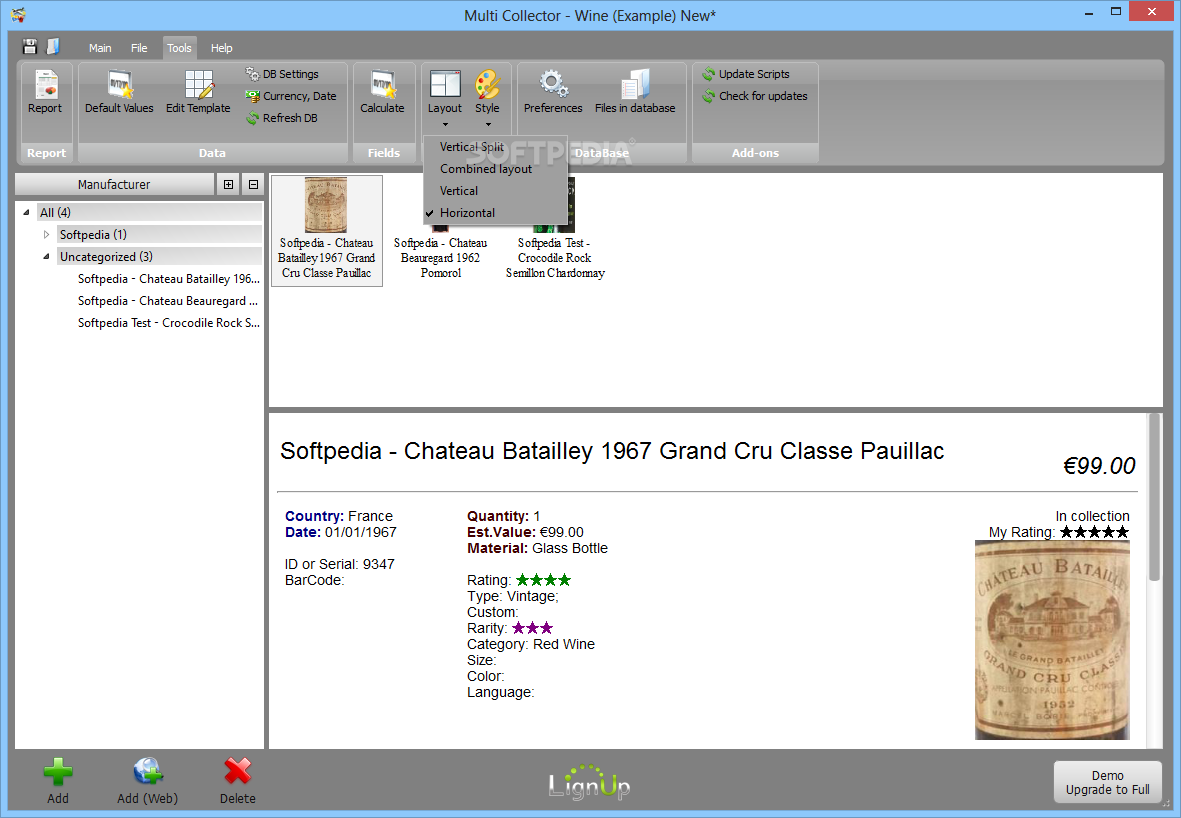Select tree row Softpedia - Chateau Batailley 196...
Viewport: 1181px width, 818px height.
(169, 279)
